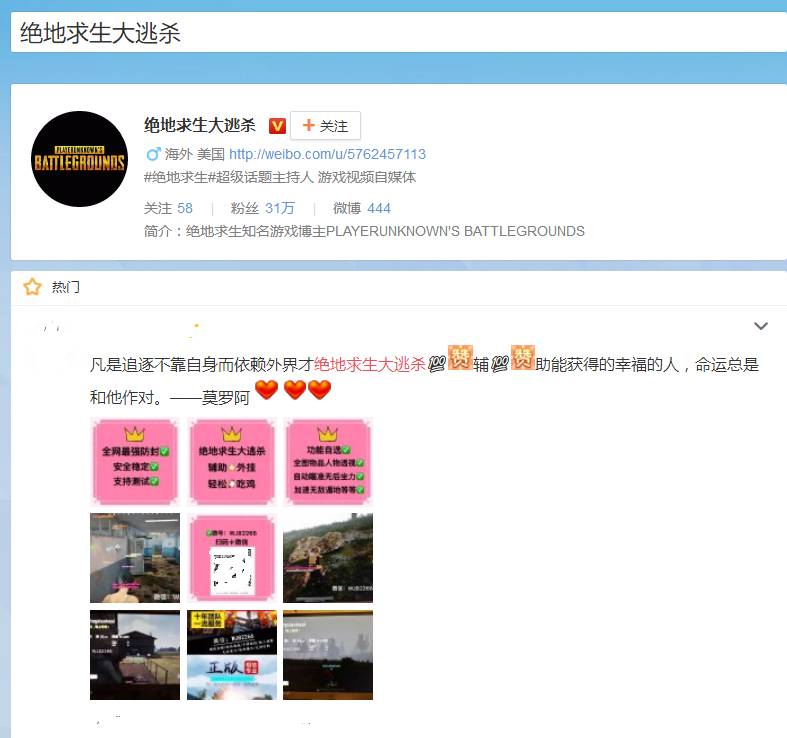Viewport: 787px width, 738px height.
Task: Open the followers count 粉丝 31万
Action: click(263, 208)
